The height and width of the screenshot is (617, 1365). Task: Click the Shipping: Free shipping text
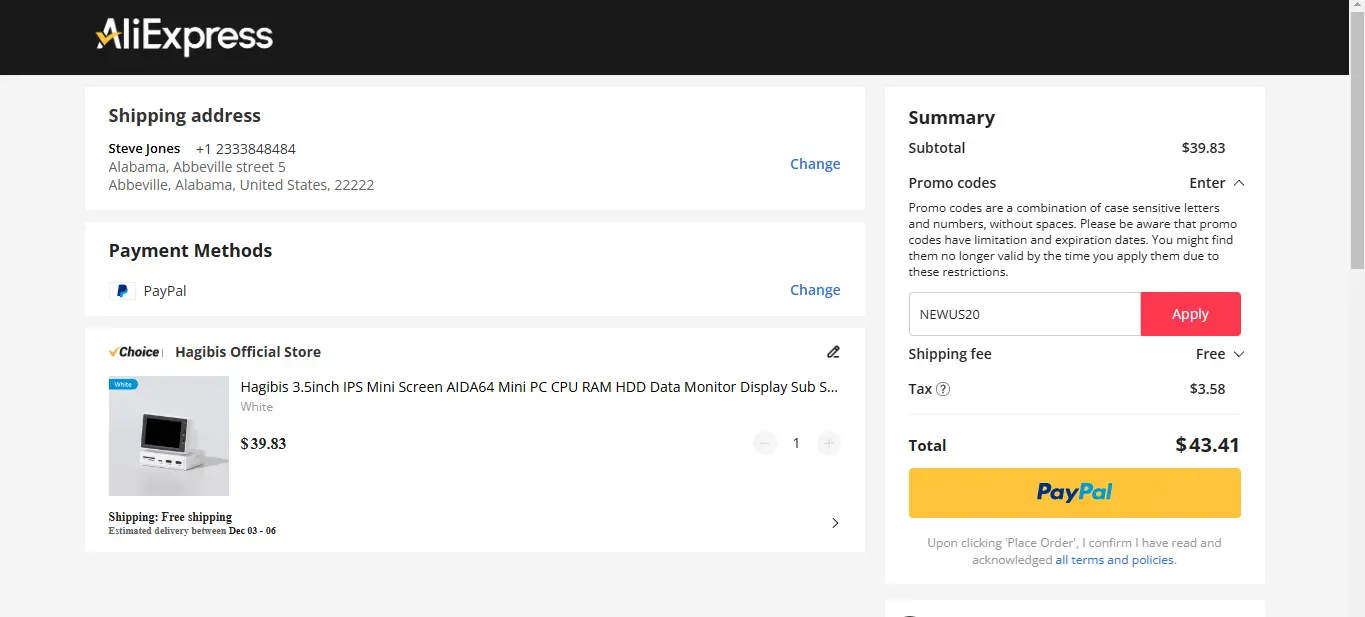[170, 517]
